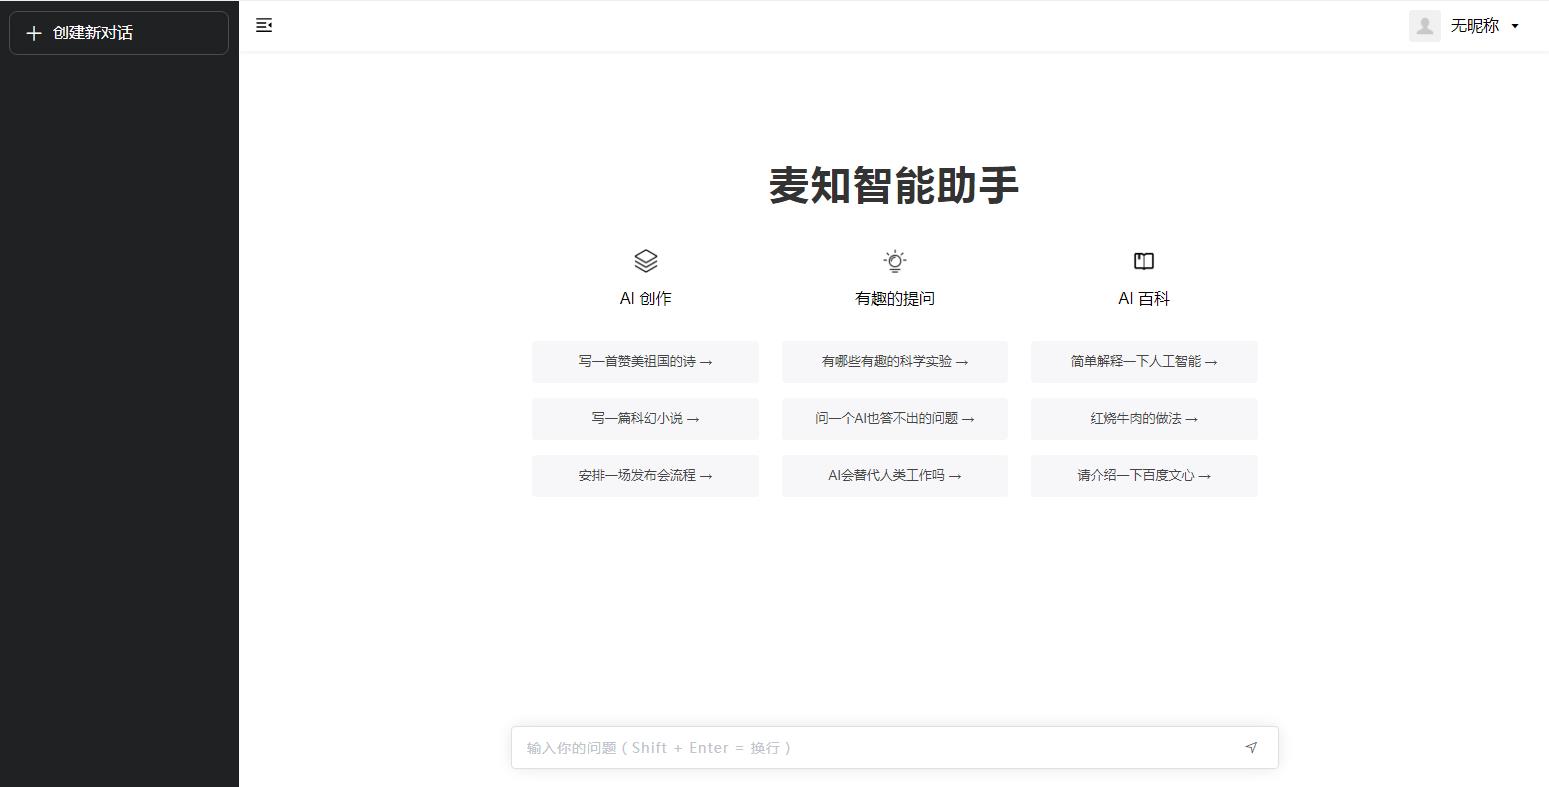
Task: Click the book icon above AI 百科
Action: click(1143, 261)
